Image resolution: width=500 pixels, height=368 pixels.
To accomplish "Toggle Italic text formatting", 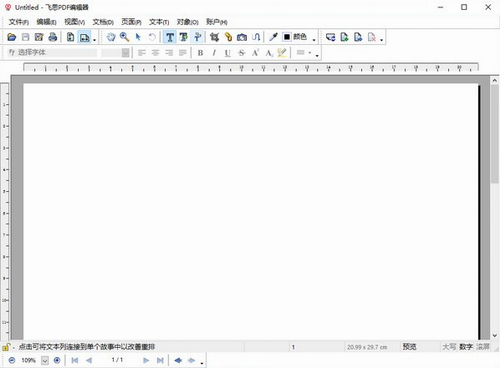I will pyautogui.click(x=214, y=53).
